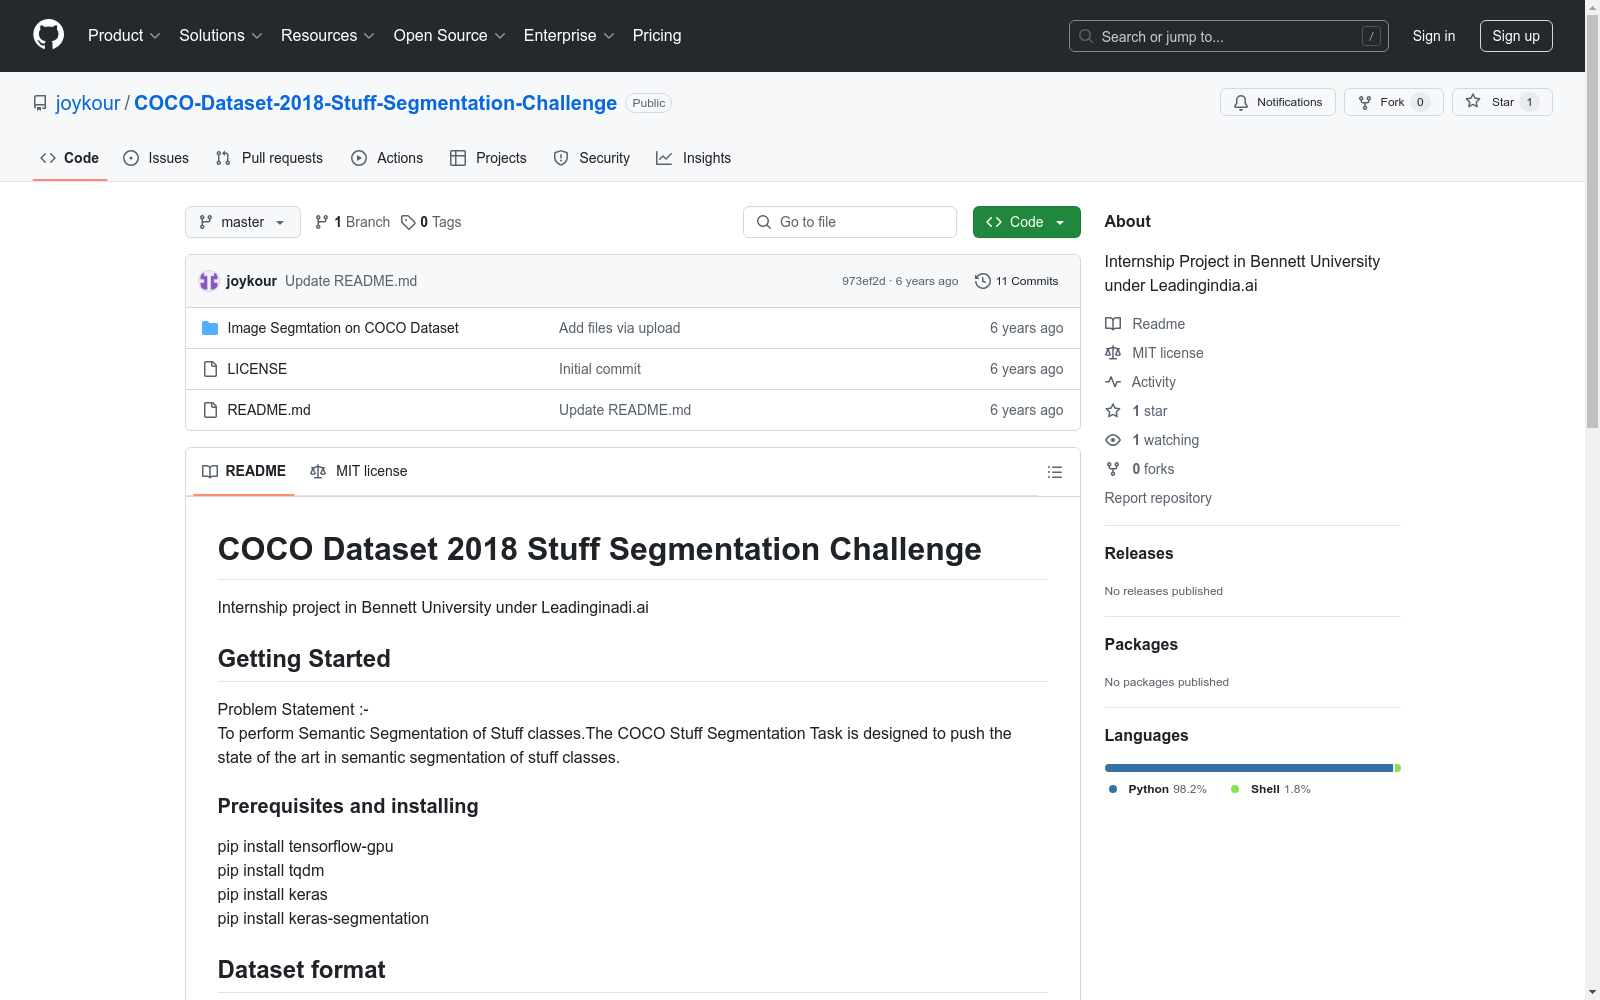Open the LICENSE file
This screenshot has height=1000, width=1600.
tap(257, 369)
